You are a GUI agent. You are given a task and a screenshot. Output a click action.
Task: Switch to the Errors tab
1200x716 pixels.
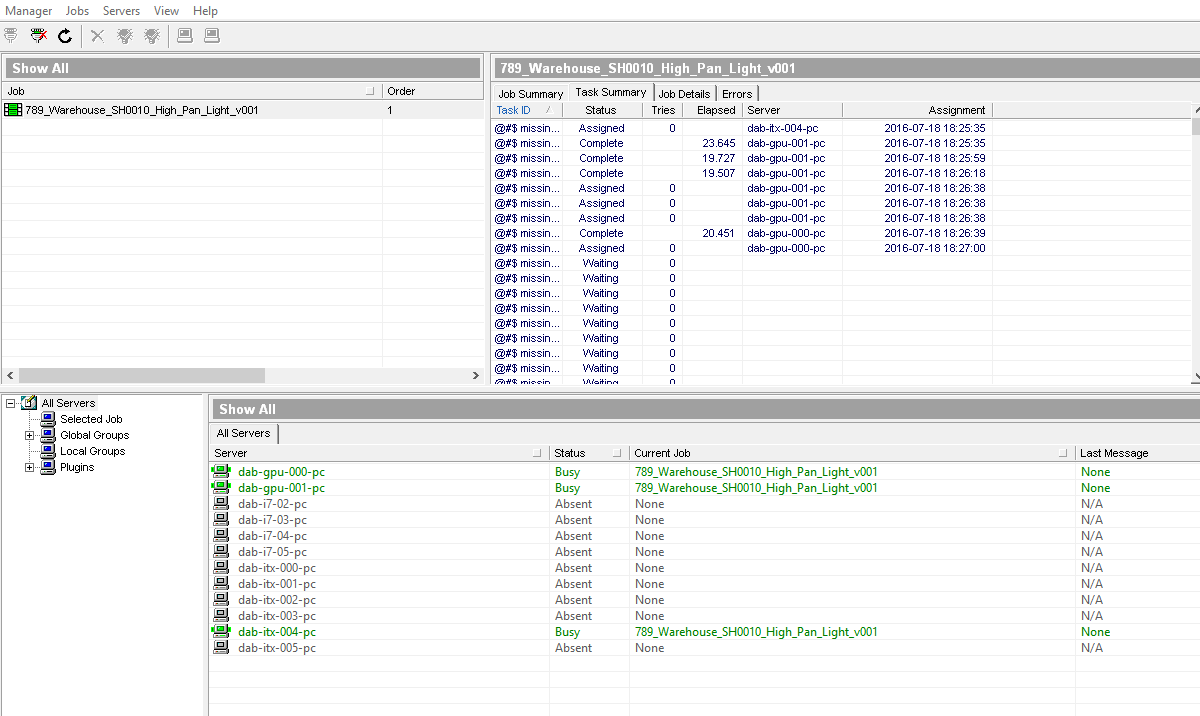737,94
